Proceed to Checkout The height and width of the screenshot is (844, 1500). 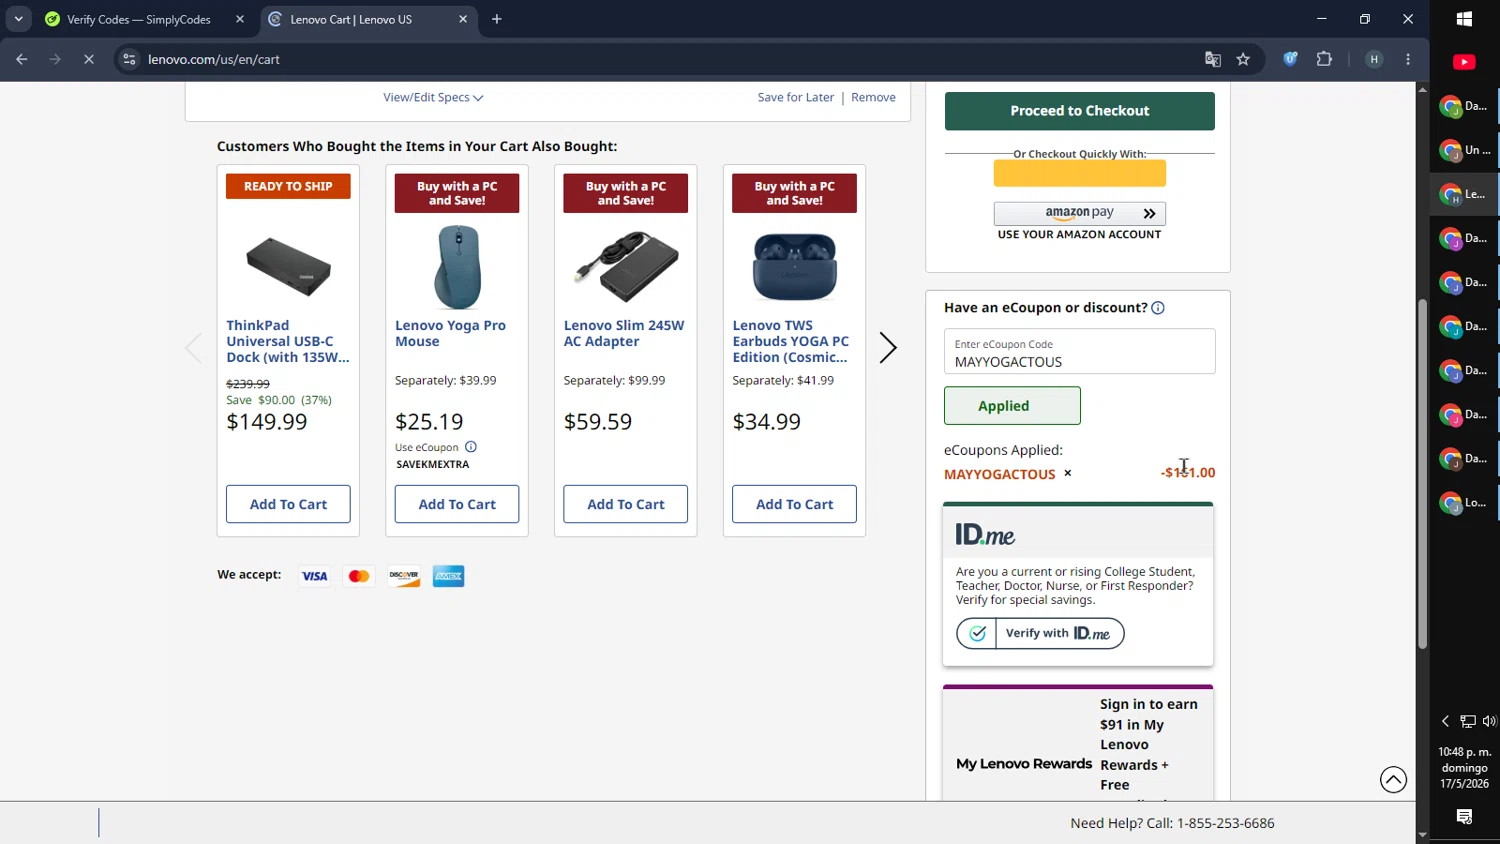(1080, 111)
